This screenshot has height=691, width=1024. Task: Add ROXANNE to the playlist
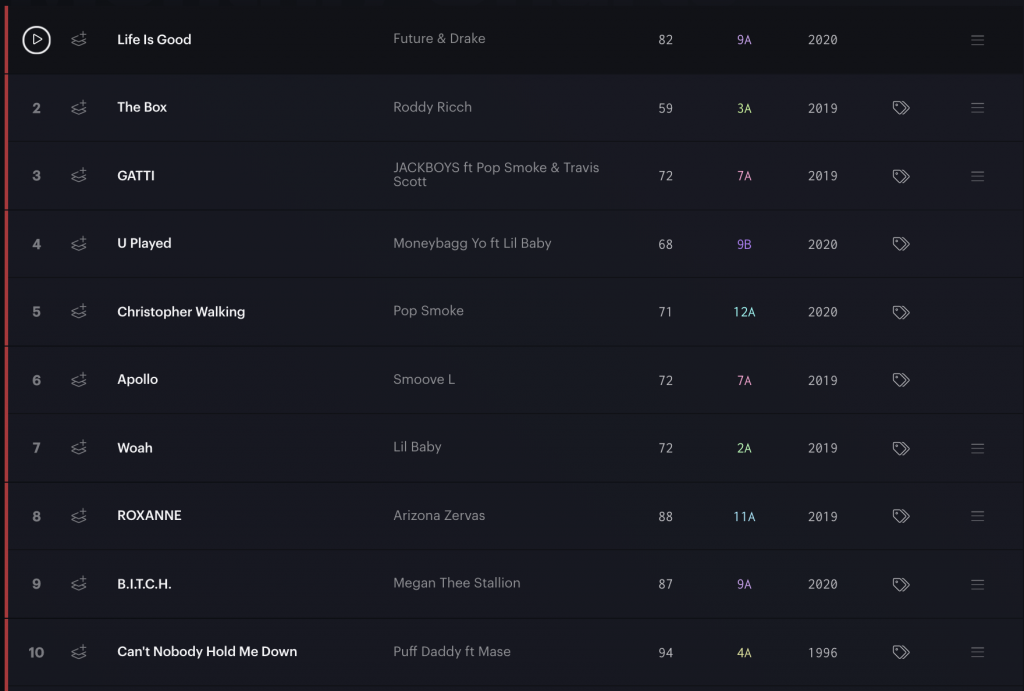click(x=79, y=516)
